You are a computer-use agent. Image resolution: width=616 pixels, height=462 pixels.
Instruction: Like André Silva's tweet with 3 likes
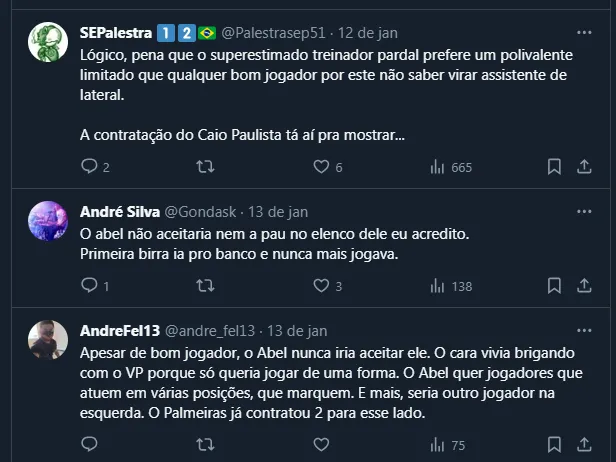click(x=321, y=286)
